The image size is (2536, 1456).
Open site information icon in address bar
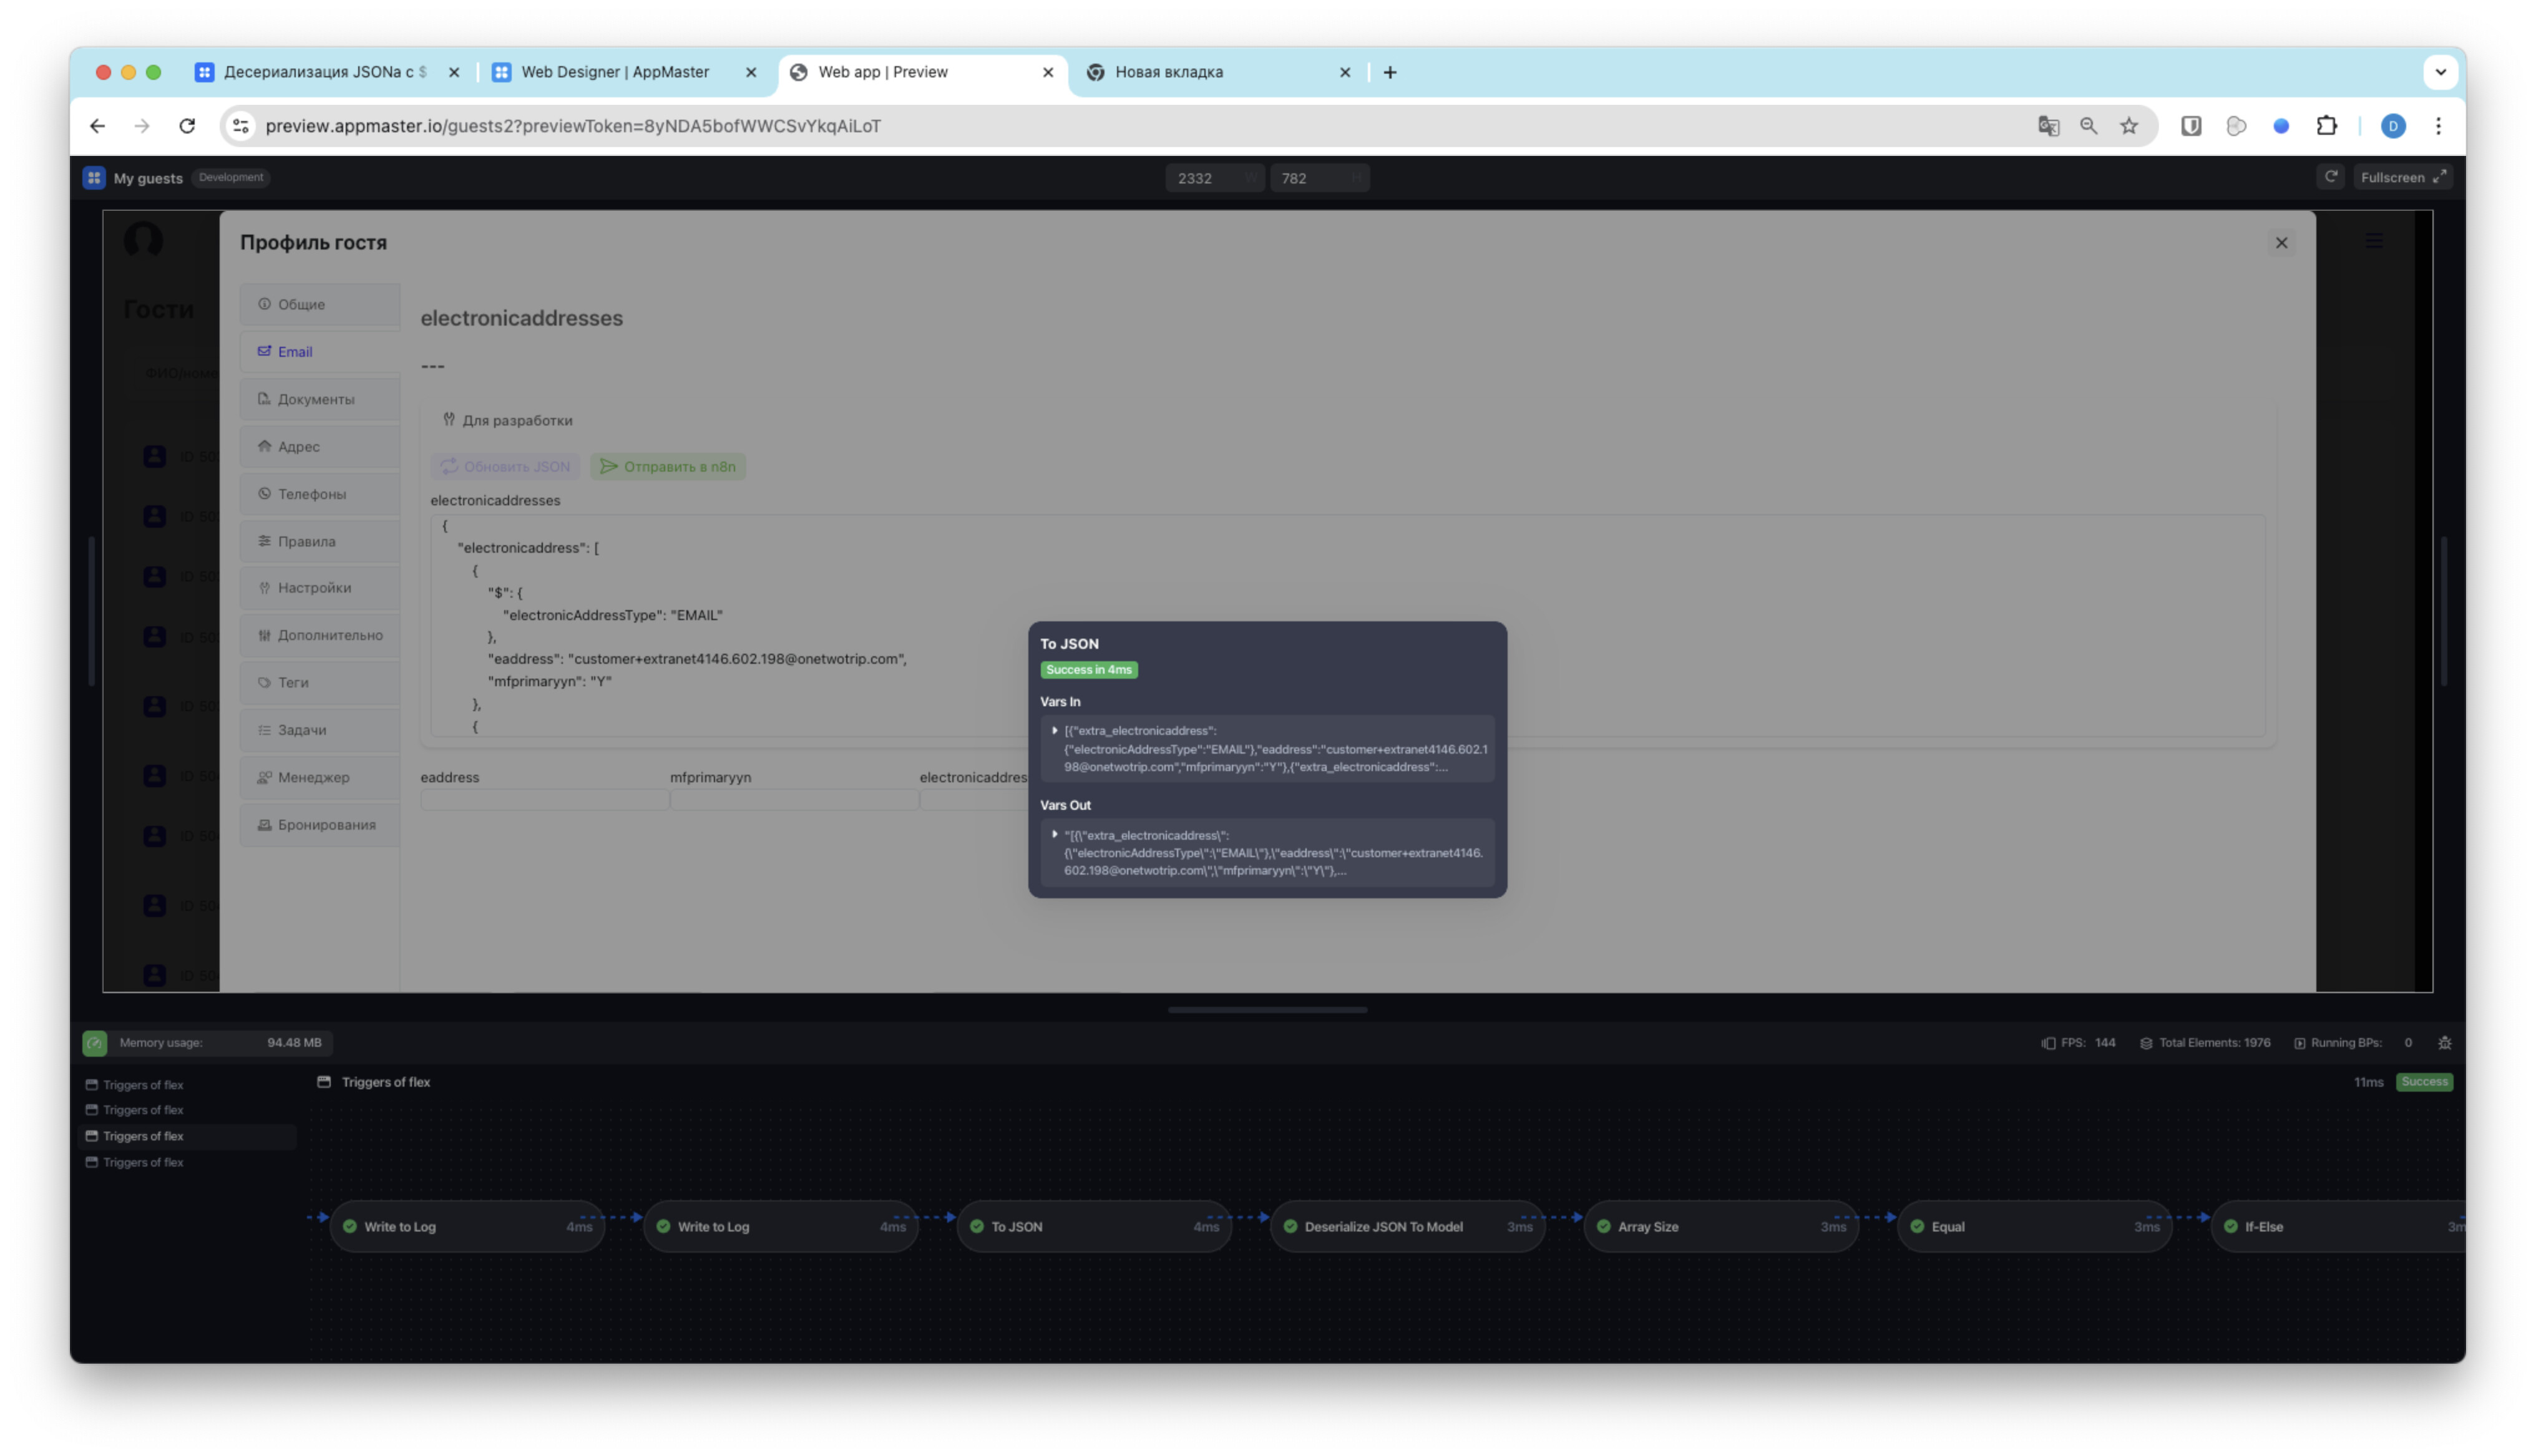pos(241,126)
